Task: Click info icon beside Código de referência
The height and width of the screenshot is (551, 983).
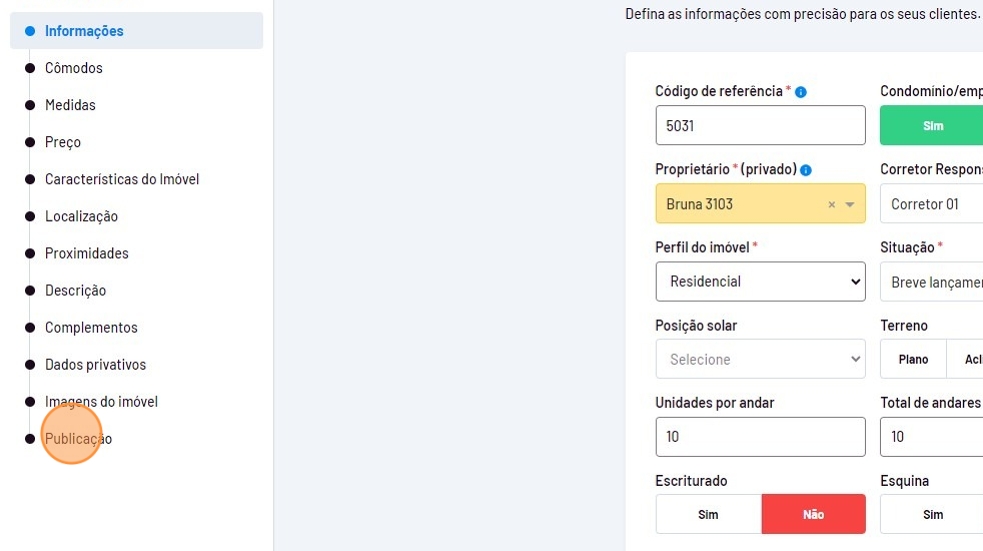Action: tap(801, 92)
